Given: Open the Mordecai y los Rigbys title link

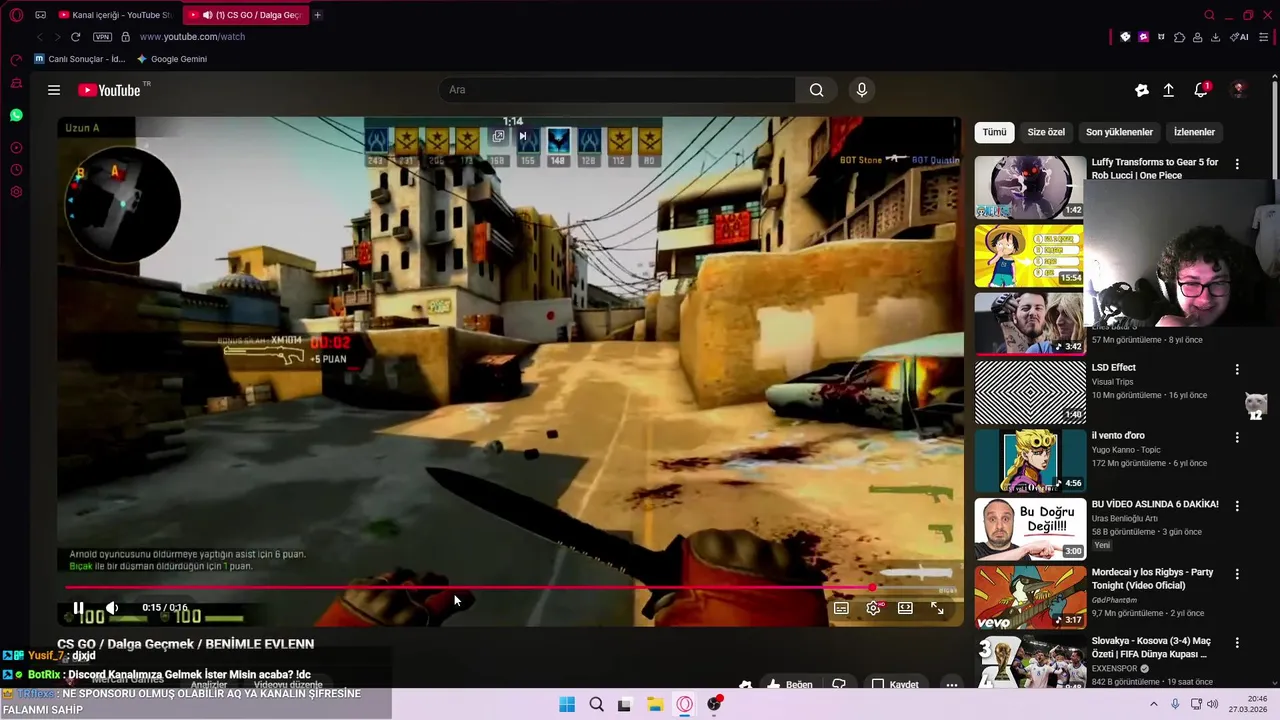Looking at the screenshot, I should [x=1152, y=578].
